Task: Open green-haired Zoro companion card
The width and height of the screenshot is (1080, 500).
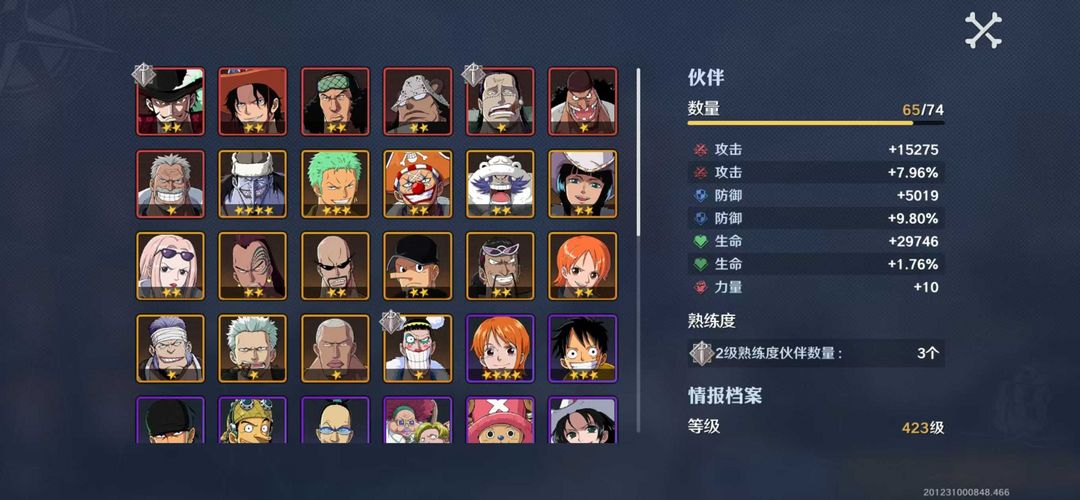Action: point(335,184)
